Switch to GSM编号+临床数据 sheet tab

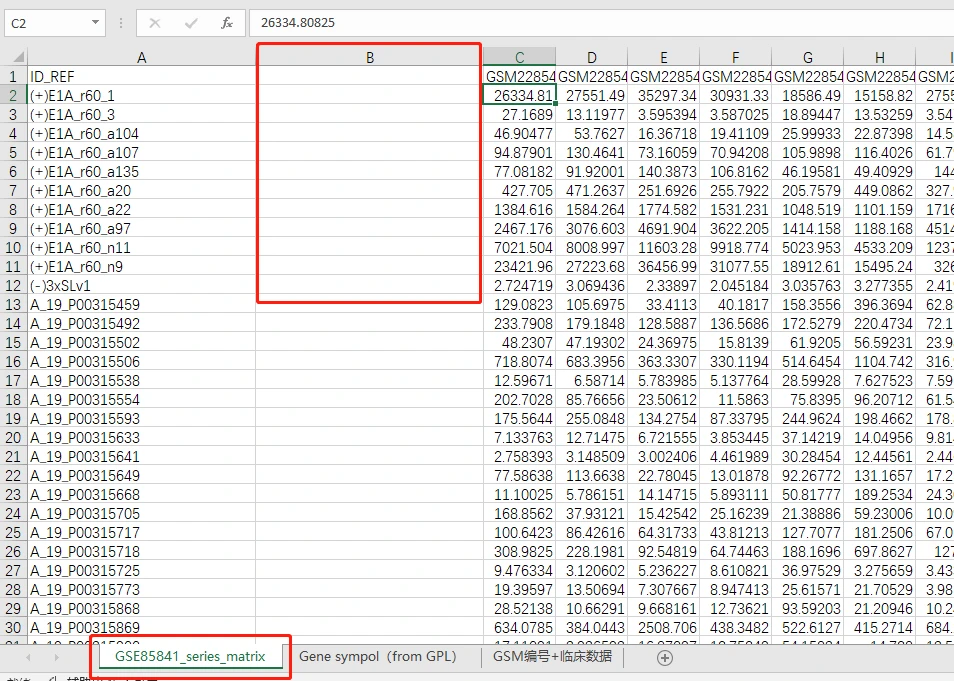click(552, 657)
